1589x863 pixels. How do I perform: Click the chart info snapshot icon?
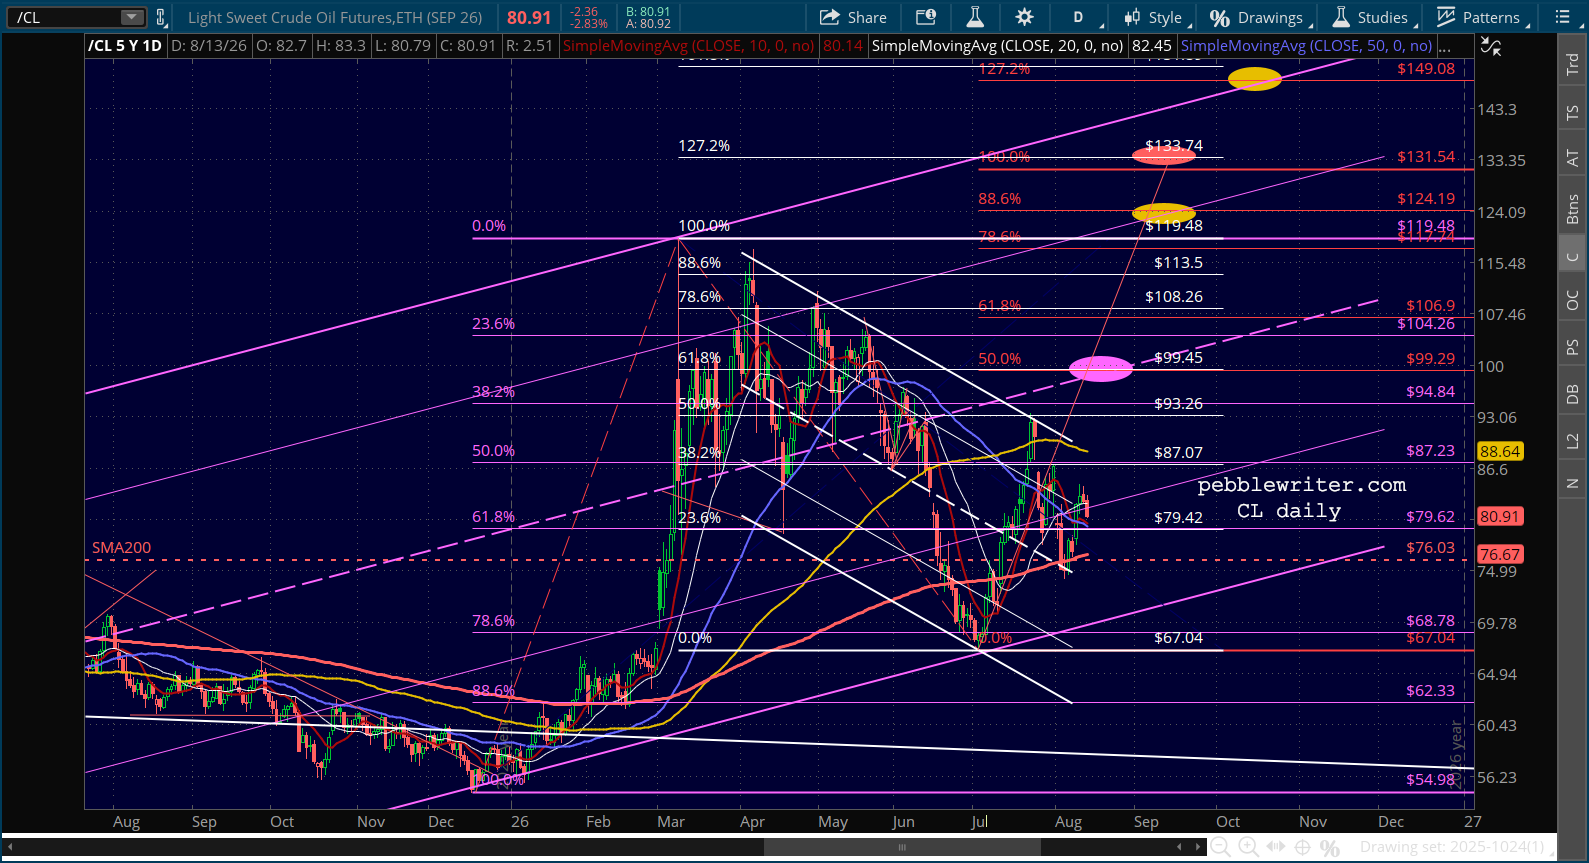pyautogui.click(x=926, y=17)
